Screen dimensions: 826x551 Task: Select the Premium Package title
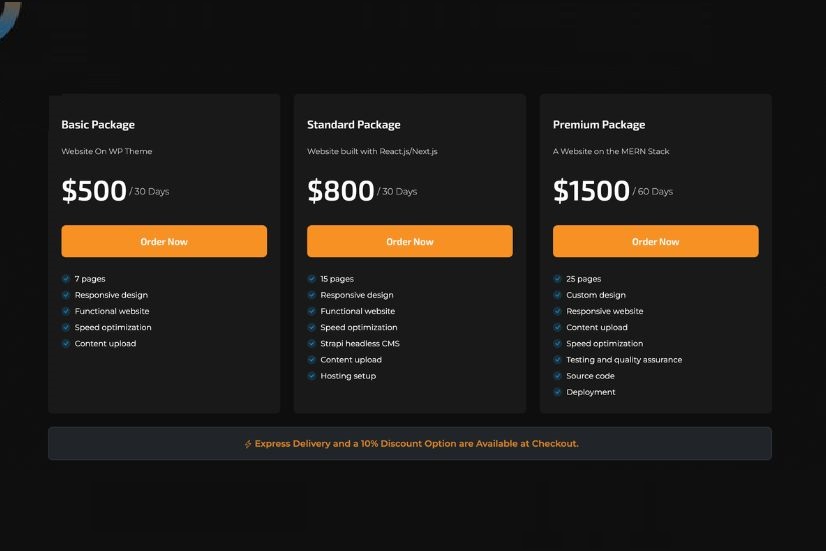pos(599,125)
